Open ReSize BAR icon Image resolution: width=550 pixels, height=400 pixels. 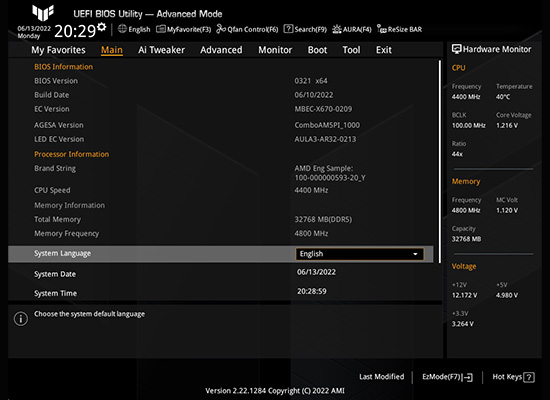(x=382, y=29)
